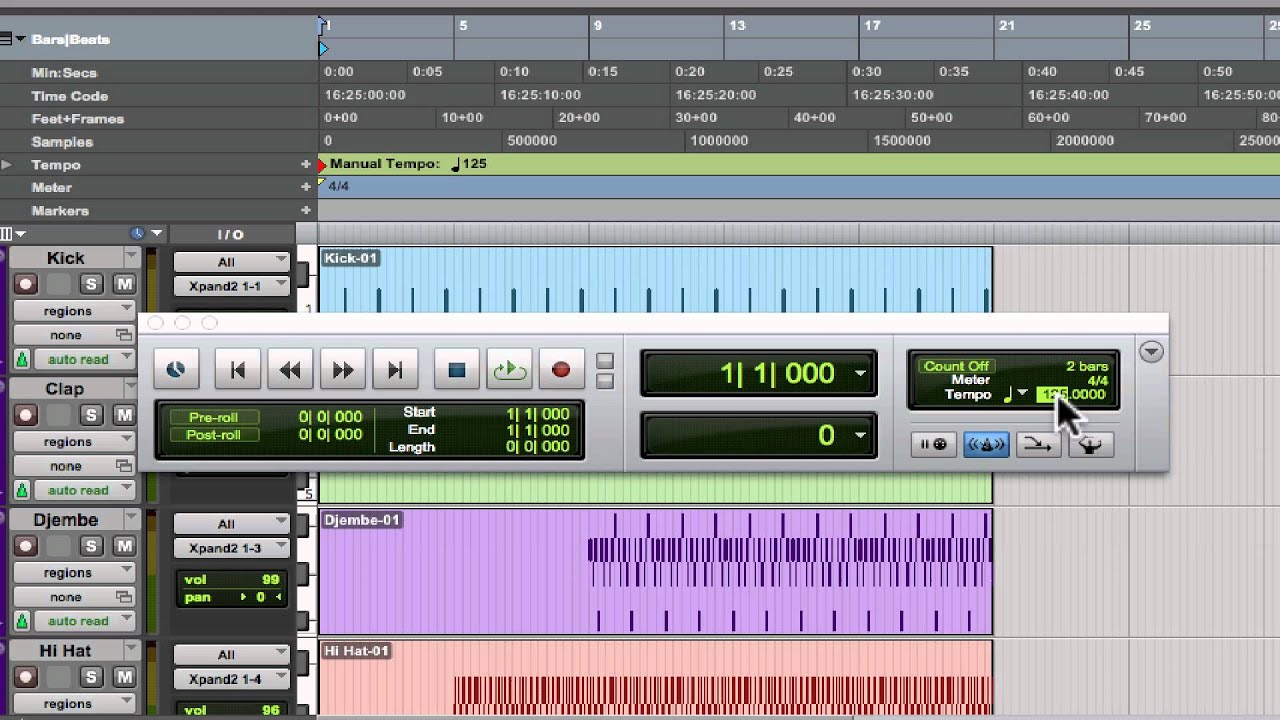1280x720 pixels.
Task: Go to end with the transport button
Action: pyautogui.click(x=394, y=370)
